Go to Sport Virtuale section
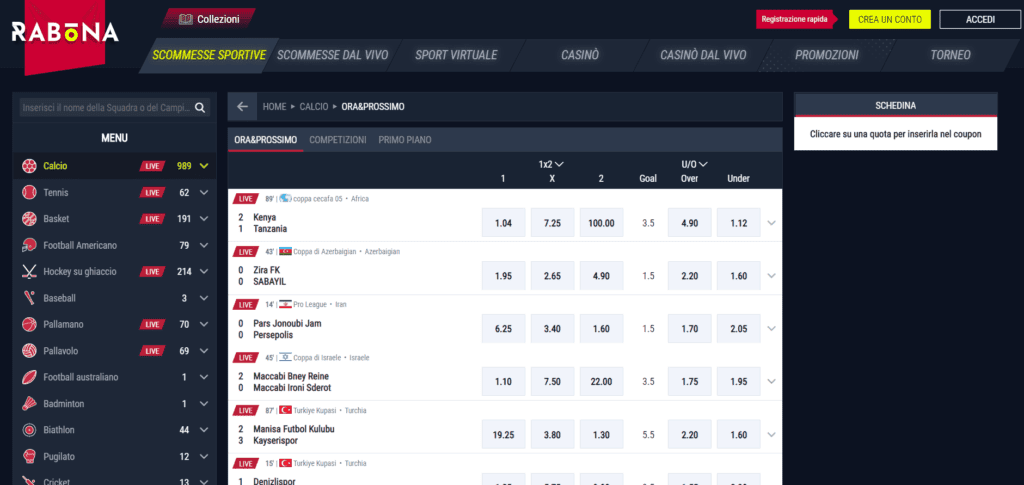 click(x=456, y=55)
